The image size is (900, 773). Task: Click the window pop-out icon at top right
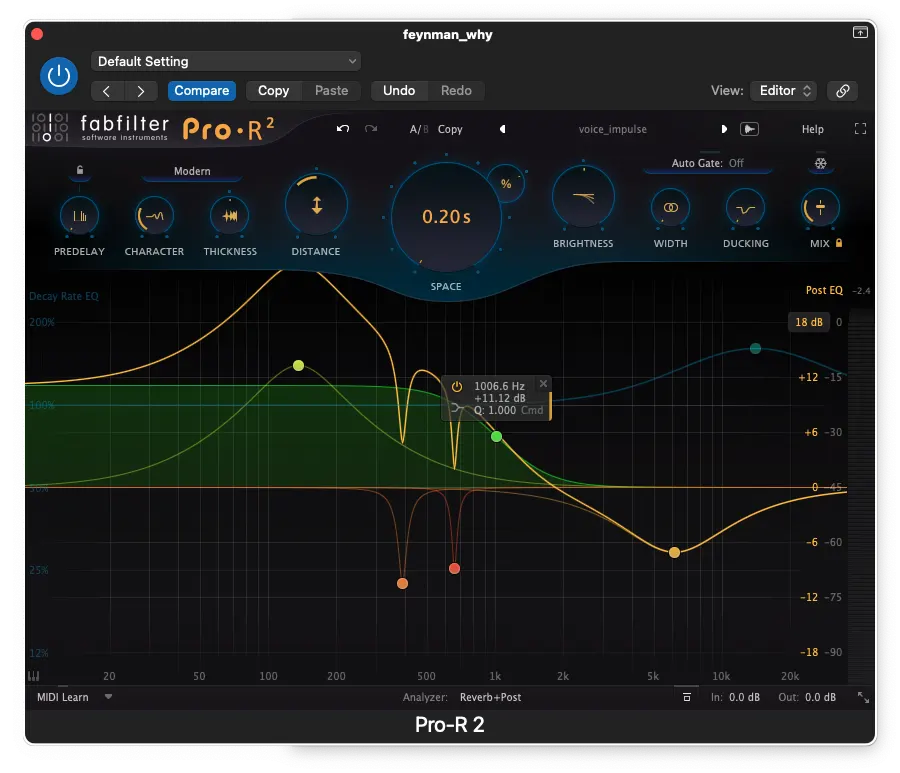point(860,32)
